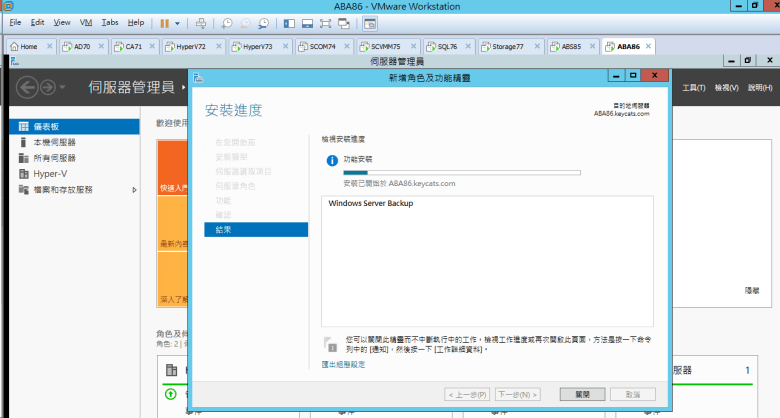
Task: Open the VM menu
Action: (x=85, y=22)
